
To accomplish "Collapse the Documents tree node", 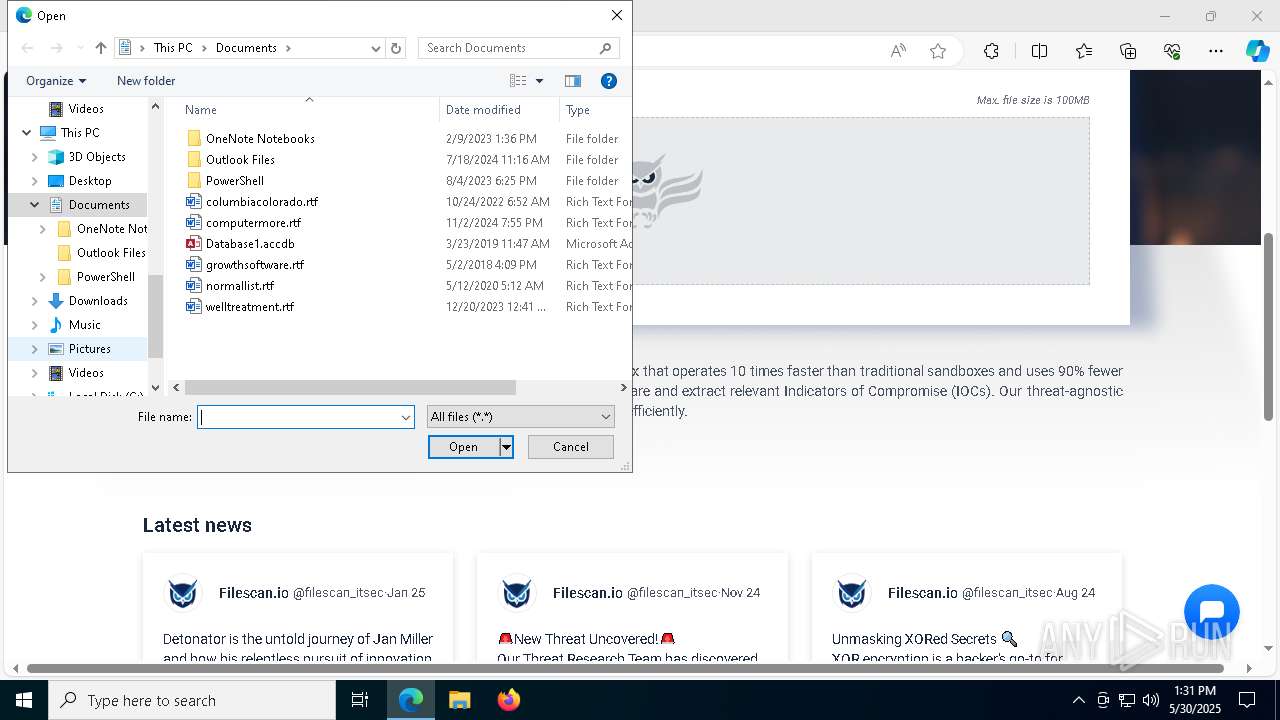I will coord(35,205).
